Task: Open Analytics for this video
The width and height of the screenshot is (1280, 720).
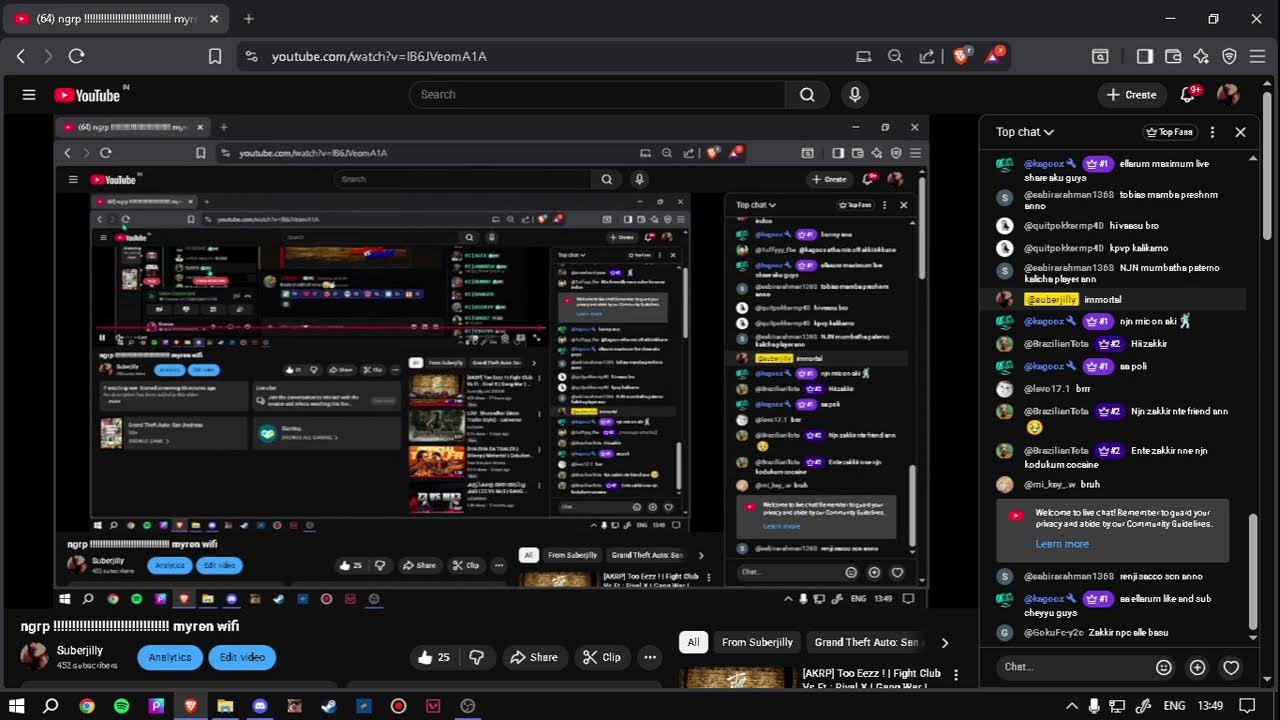Action: pyautogui.click(x=170, y=657)
